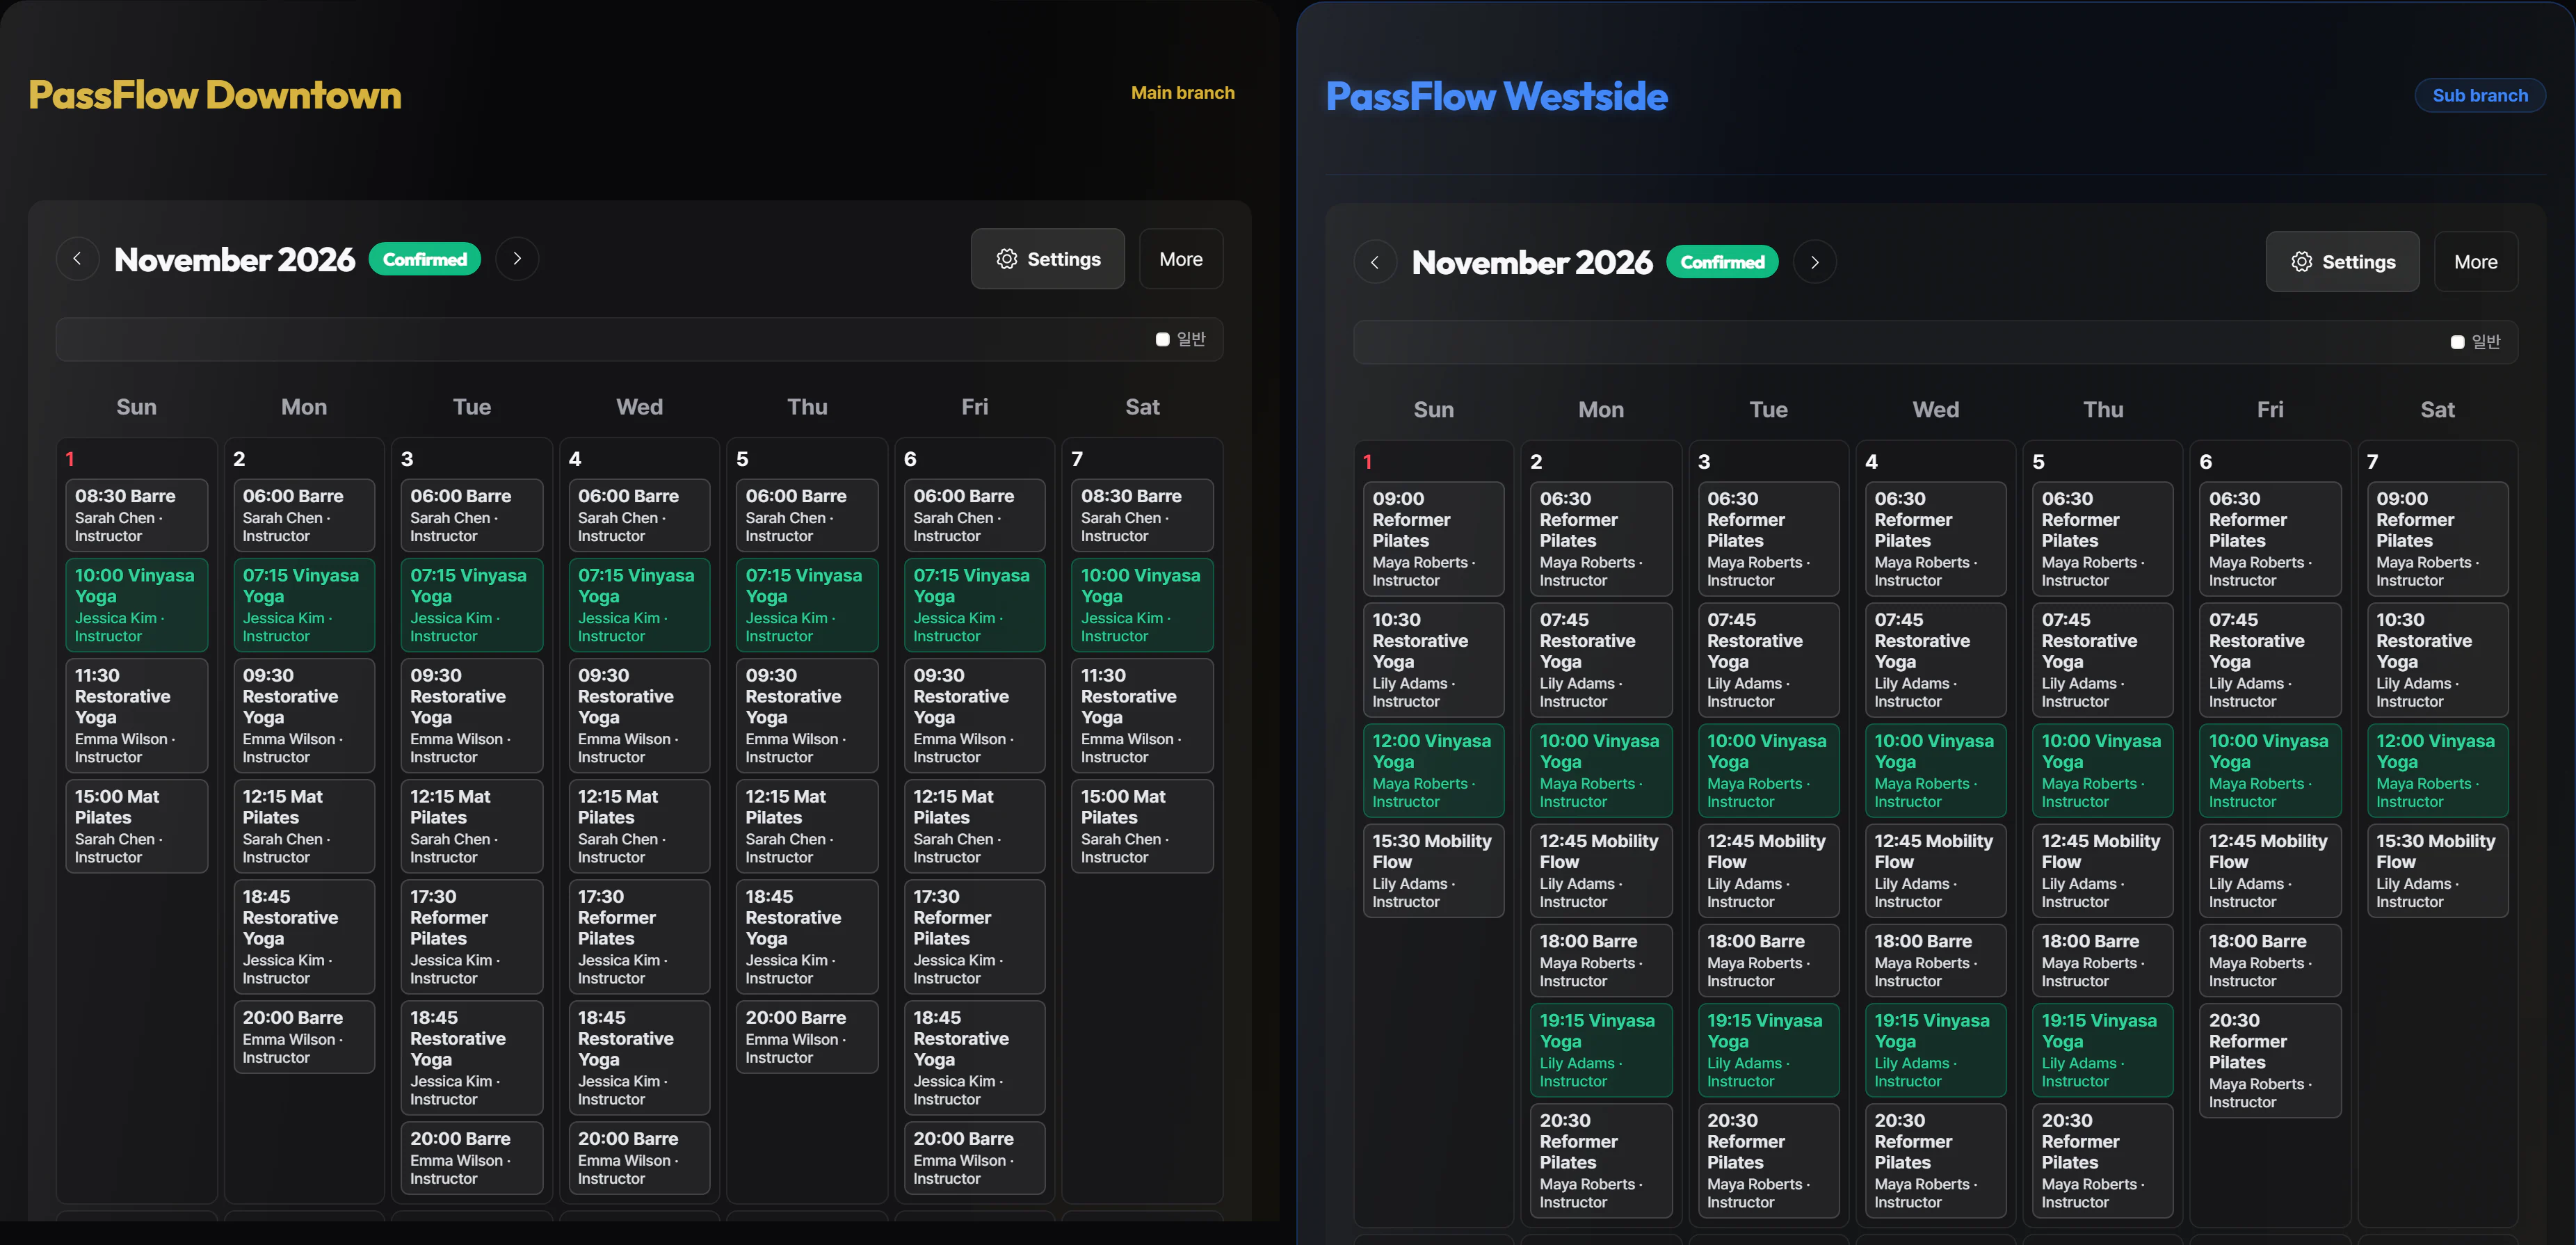2576x1245 pixels.
Task: Toggle Confirmed status badge in Westside
Action: pyautogui.click(x=1722, y=262)
